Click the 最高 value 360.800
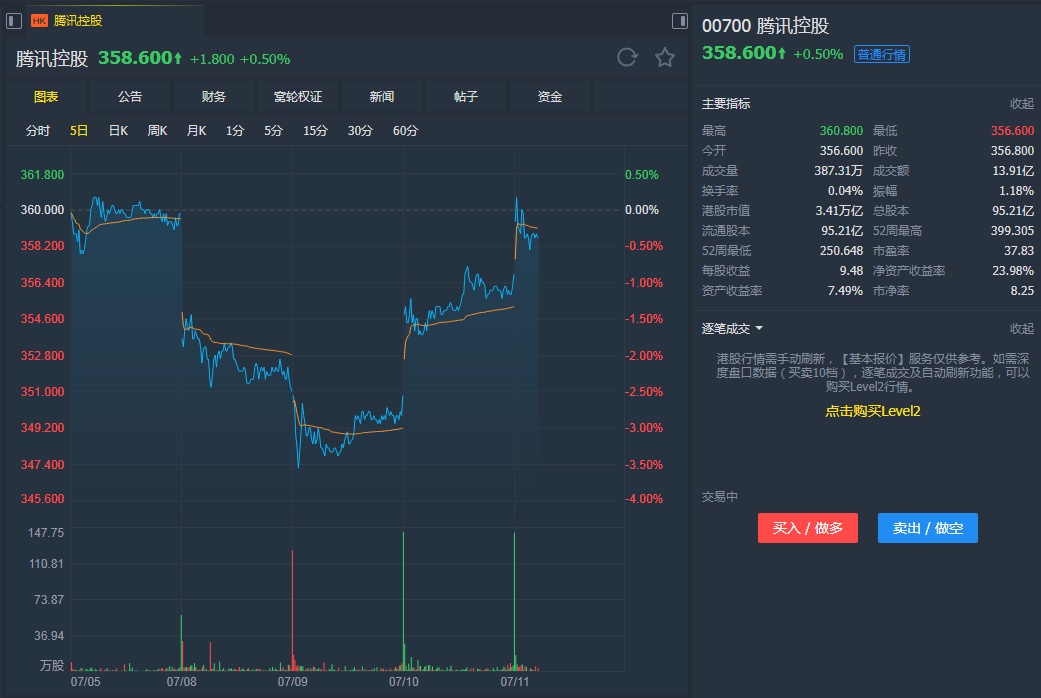The height and width of the screenshot is (698, 1041). pos(841,131)
